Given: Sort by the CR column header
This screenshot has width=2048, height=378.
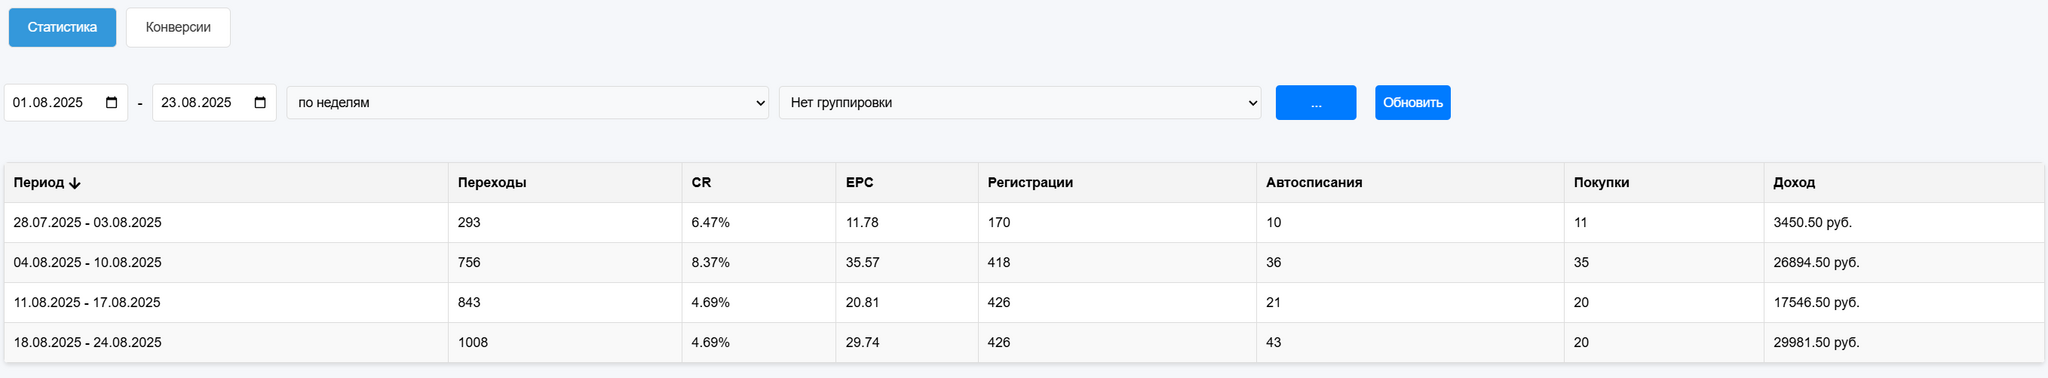Looking at the screenshot, I should click(701, 183).
